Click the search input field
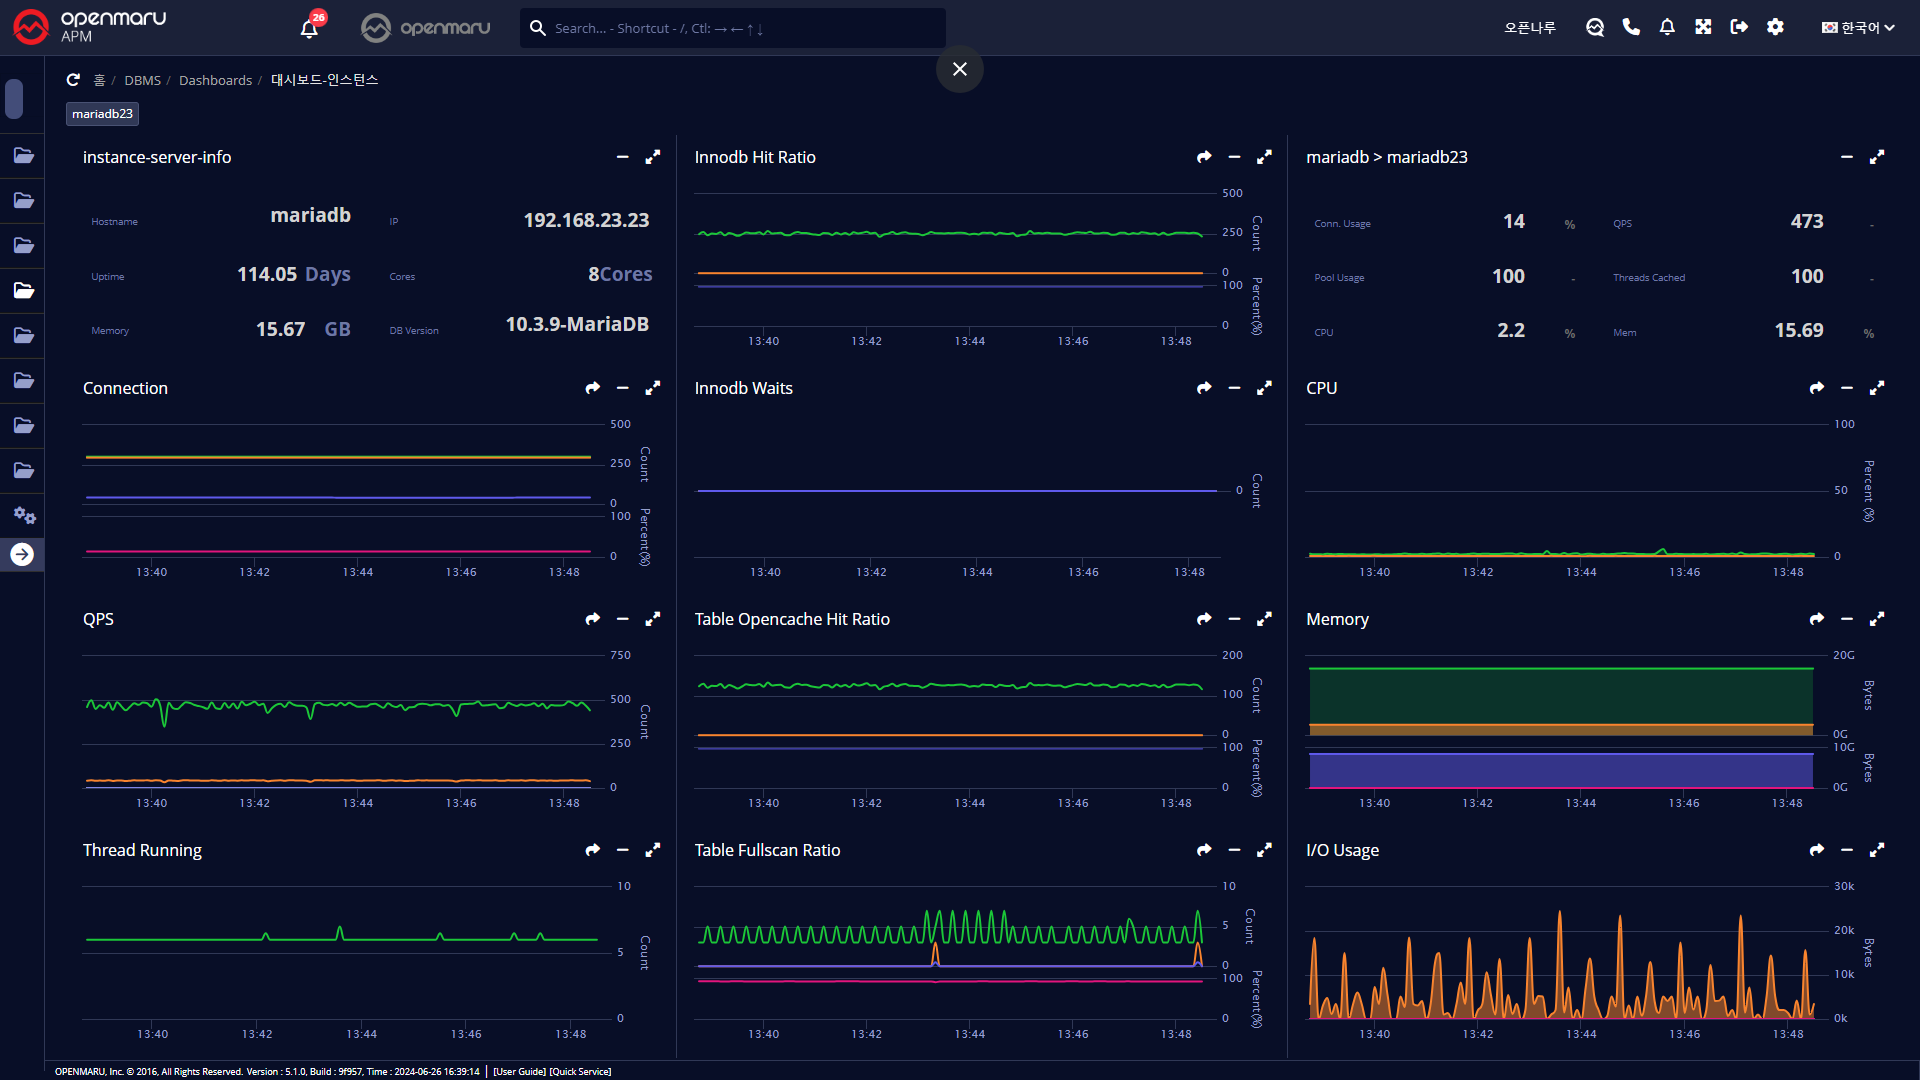Screen dimensions: 1920x1080 coord(740,28)
